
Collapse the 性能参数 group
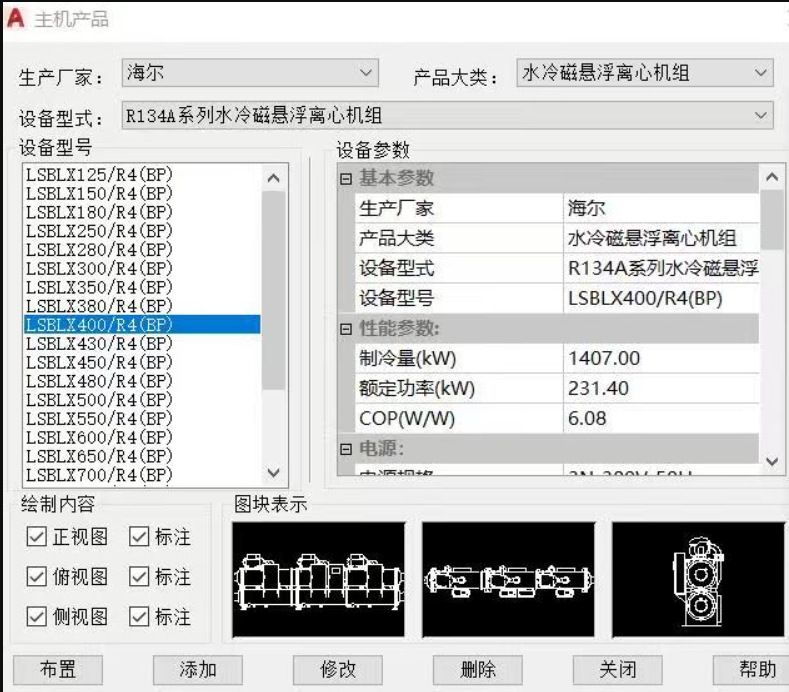pyautogui.click(x=346, y=329)
